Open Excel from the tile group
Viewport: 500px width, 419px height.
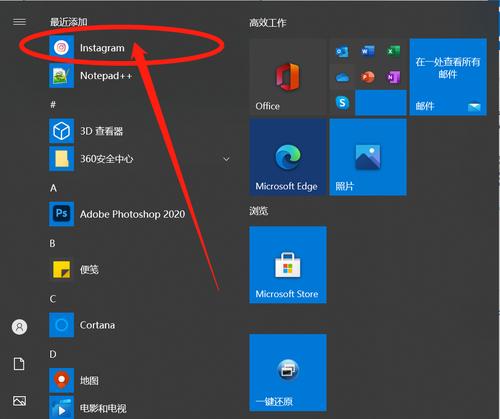pos(393,51)
